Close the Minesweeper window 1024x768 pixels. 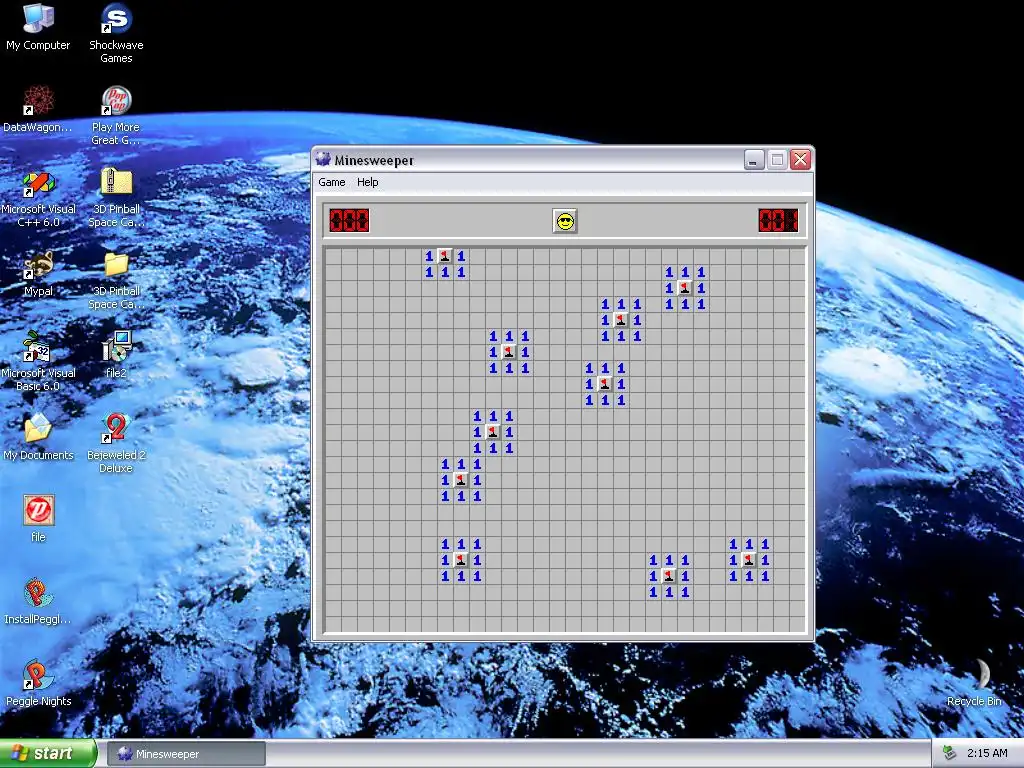(x=801, y=160)
